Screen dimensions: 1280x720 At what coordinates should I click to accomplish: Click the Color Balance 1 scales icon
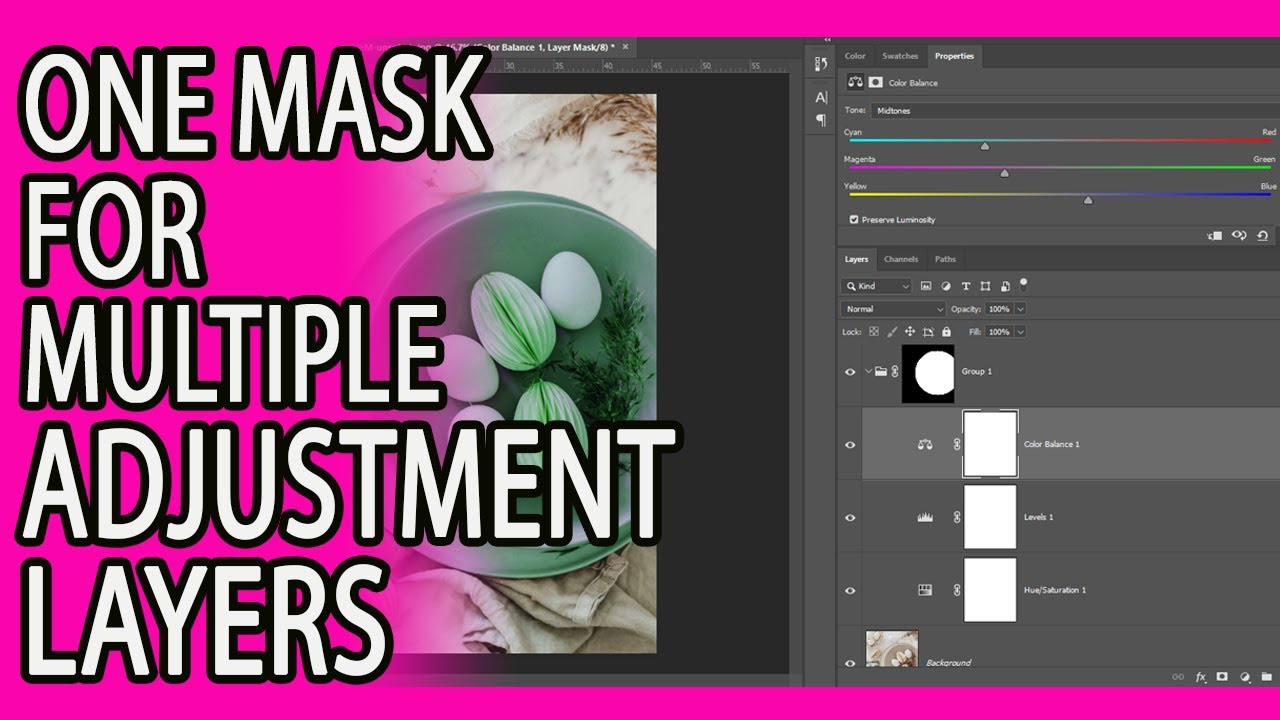[925, 444]
